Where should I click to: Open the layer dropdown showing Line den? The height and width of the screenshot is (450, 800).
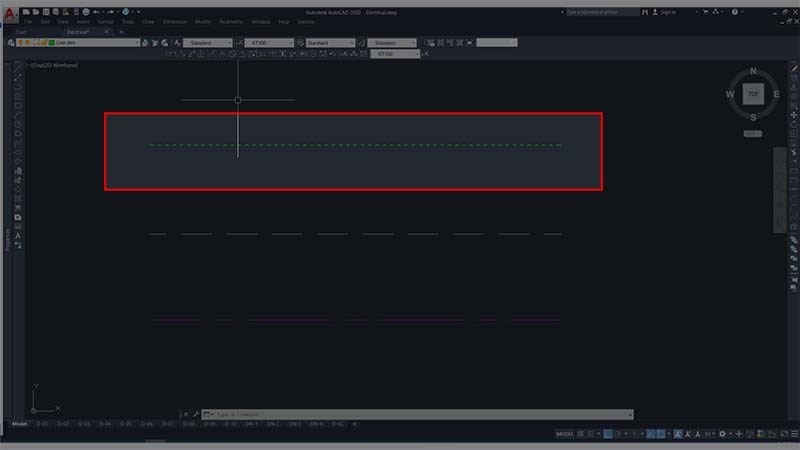click(x=79, y=43)
